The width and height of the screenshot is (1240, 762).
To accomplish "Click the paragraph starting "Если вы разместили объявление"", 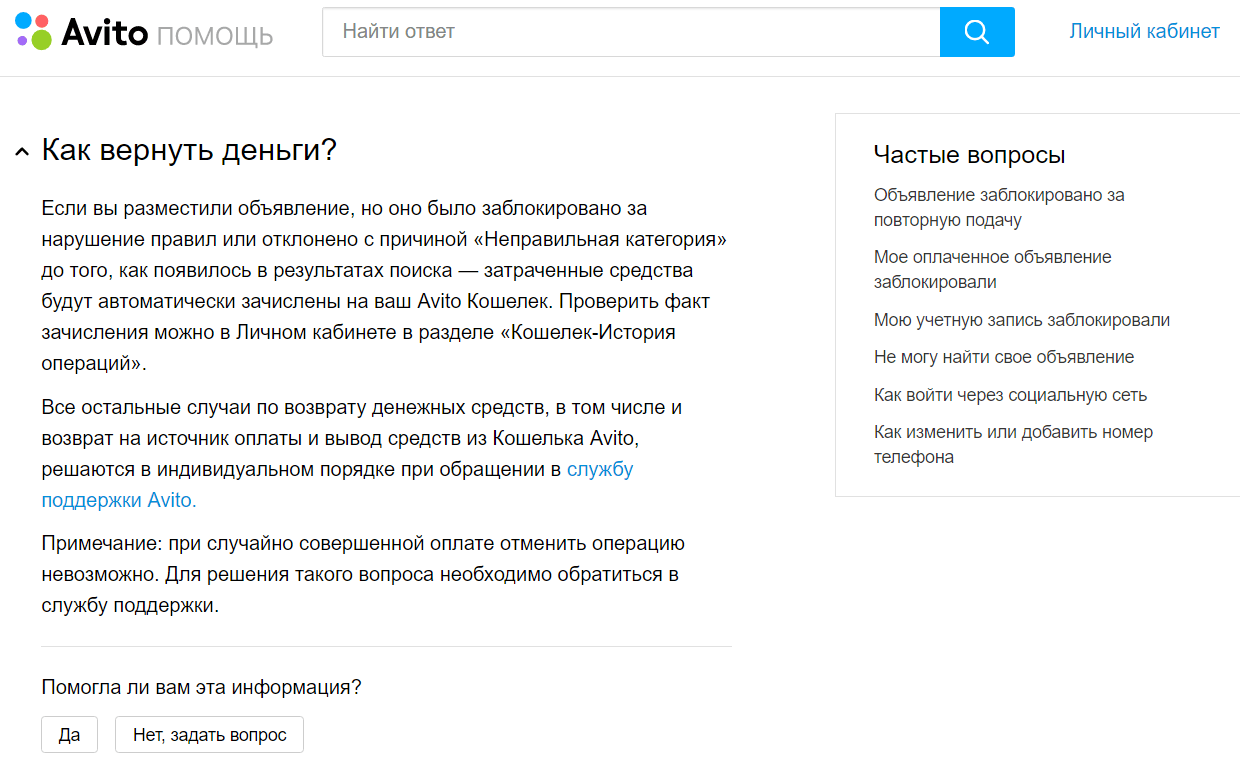I will (384, 286).
